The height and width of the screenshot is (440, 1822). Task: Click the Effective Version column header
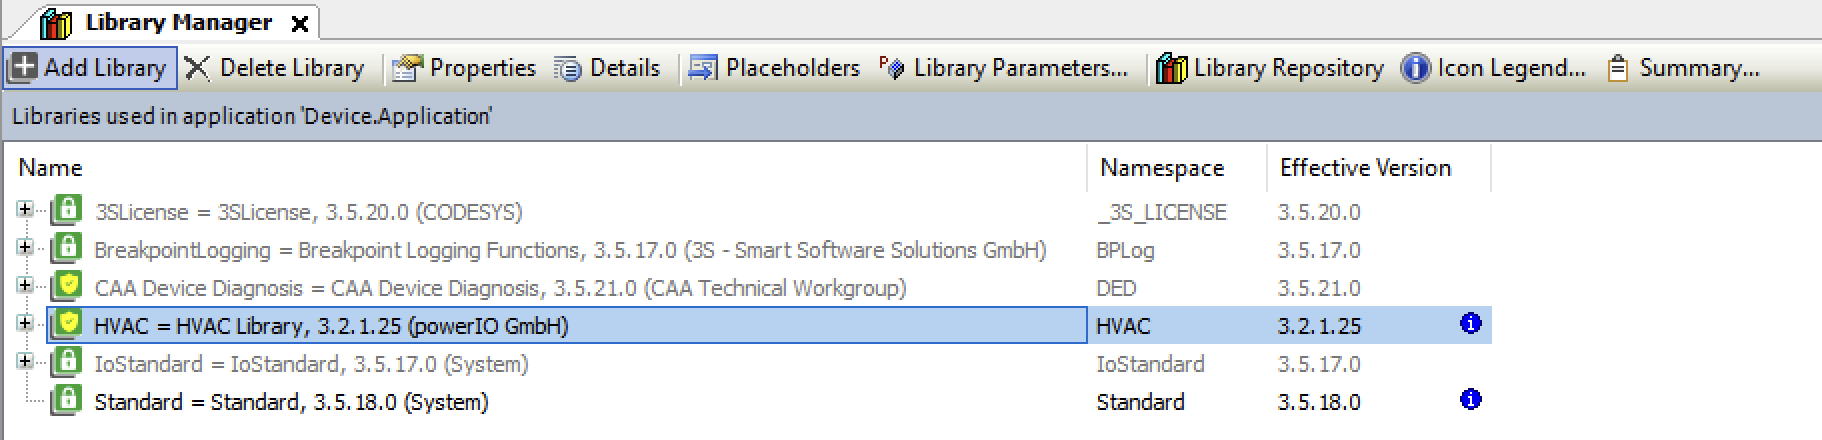click(x=1365, y=168)
